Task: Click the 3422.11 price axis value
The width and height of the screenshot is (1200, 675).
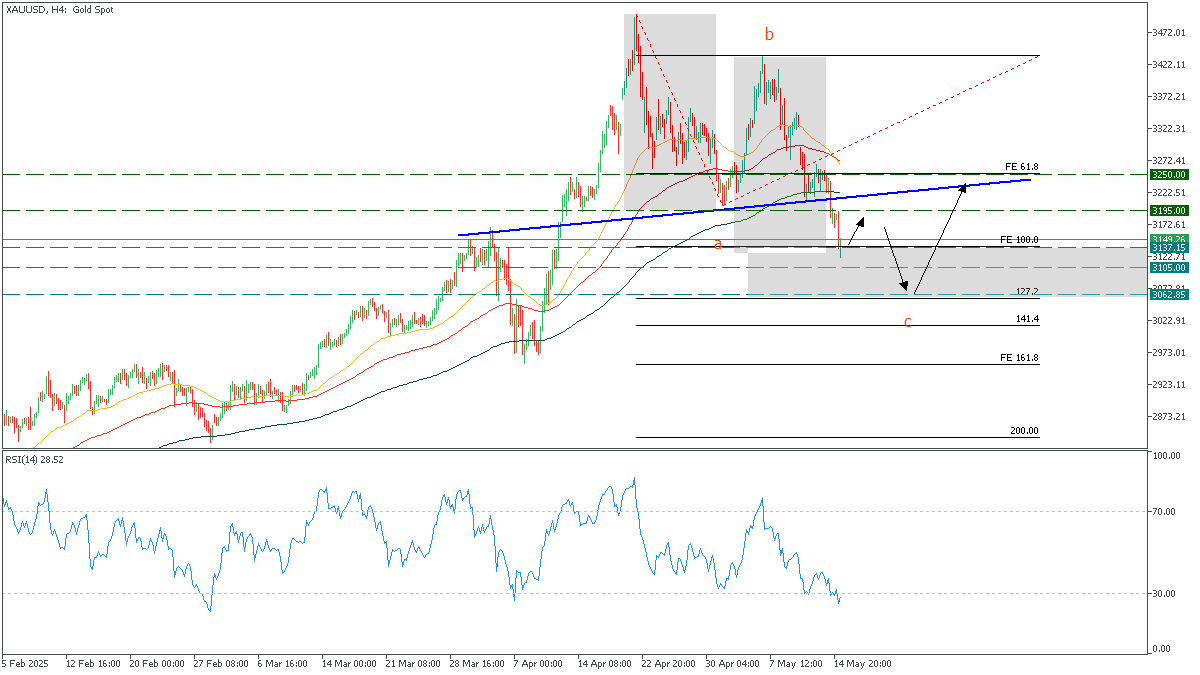Action: click(x=1168, y=65)
